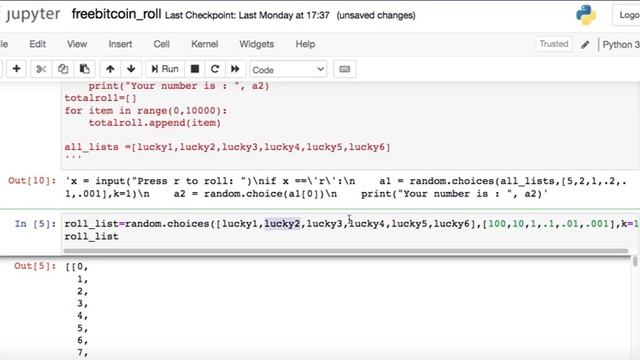Image resolution: width=640 pixels, height=360 pixels.
Task: Interrupt the kernel with stop icon
Action: (x=195, y=69)
